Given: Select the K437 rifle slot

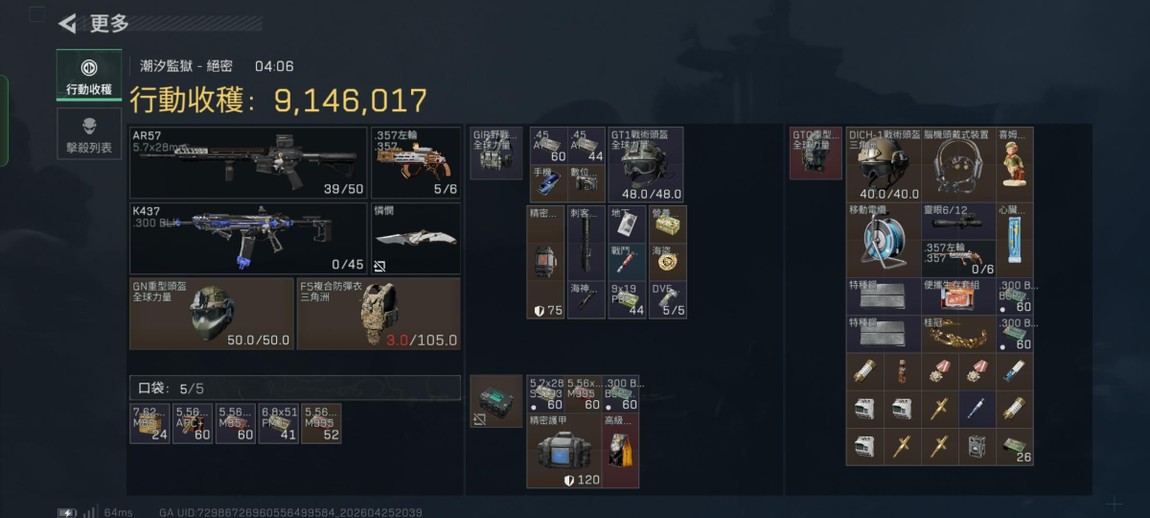Looking at the screenshot, I should tap(249, 238).
